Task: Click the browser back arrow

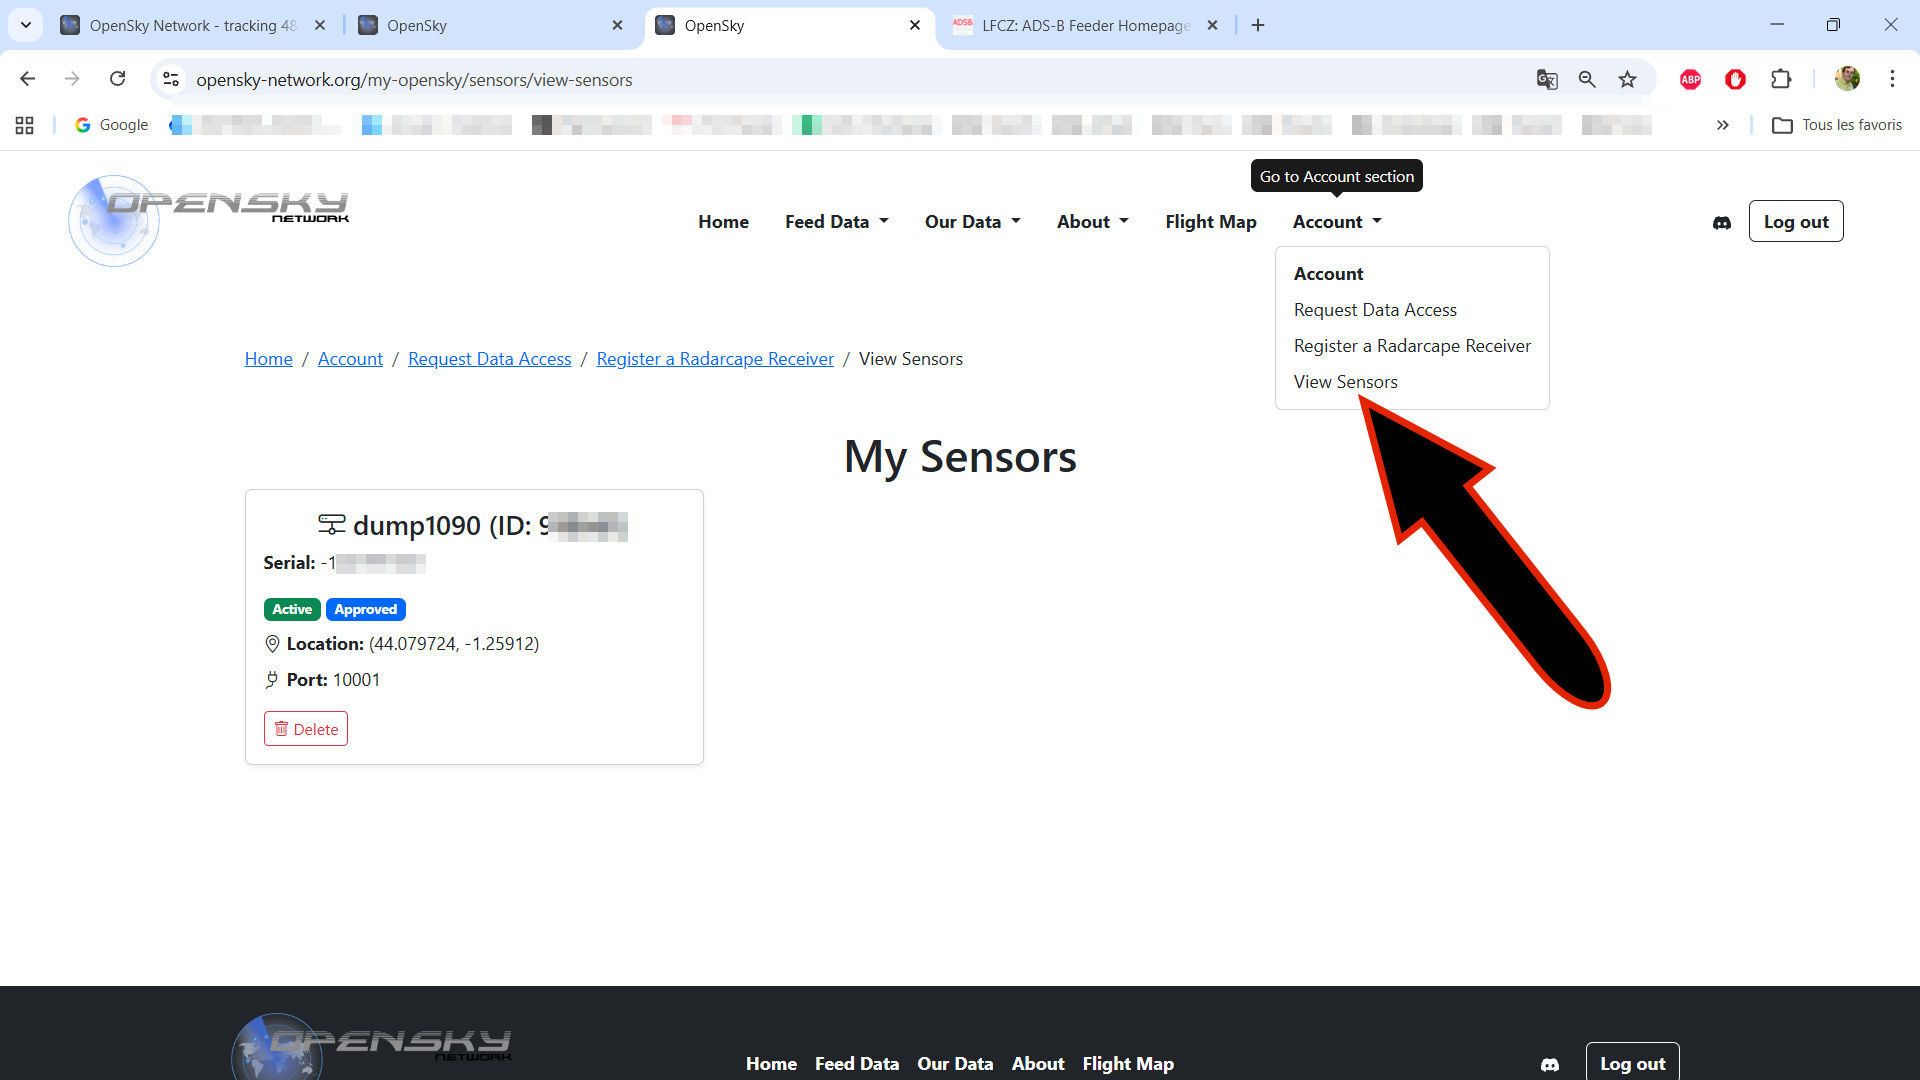Action: click(x=27, y=79)
